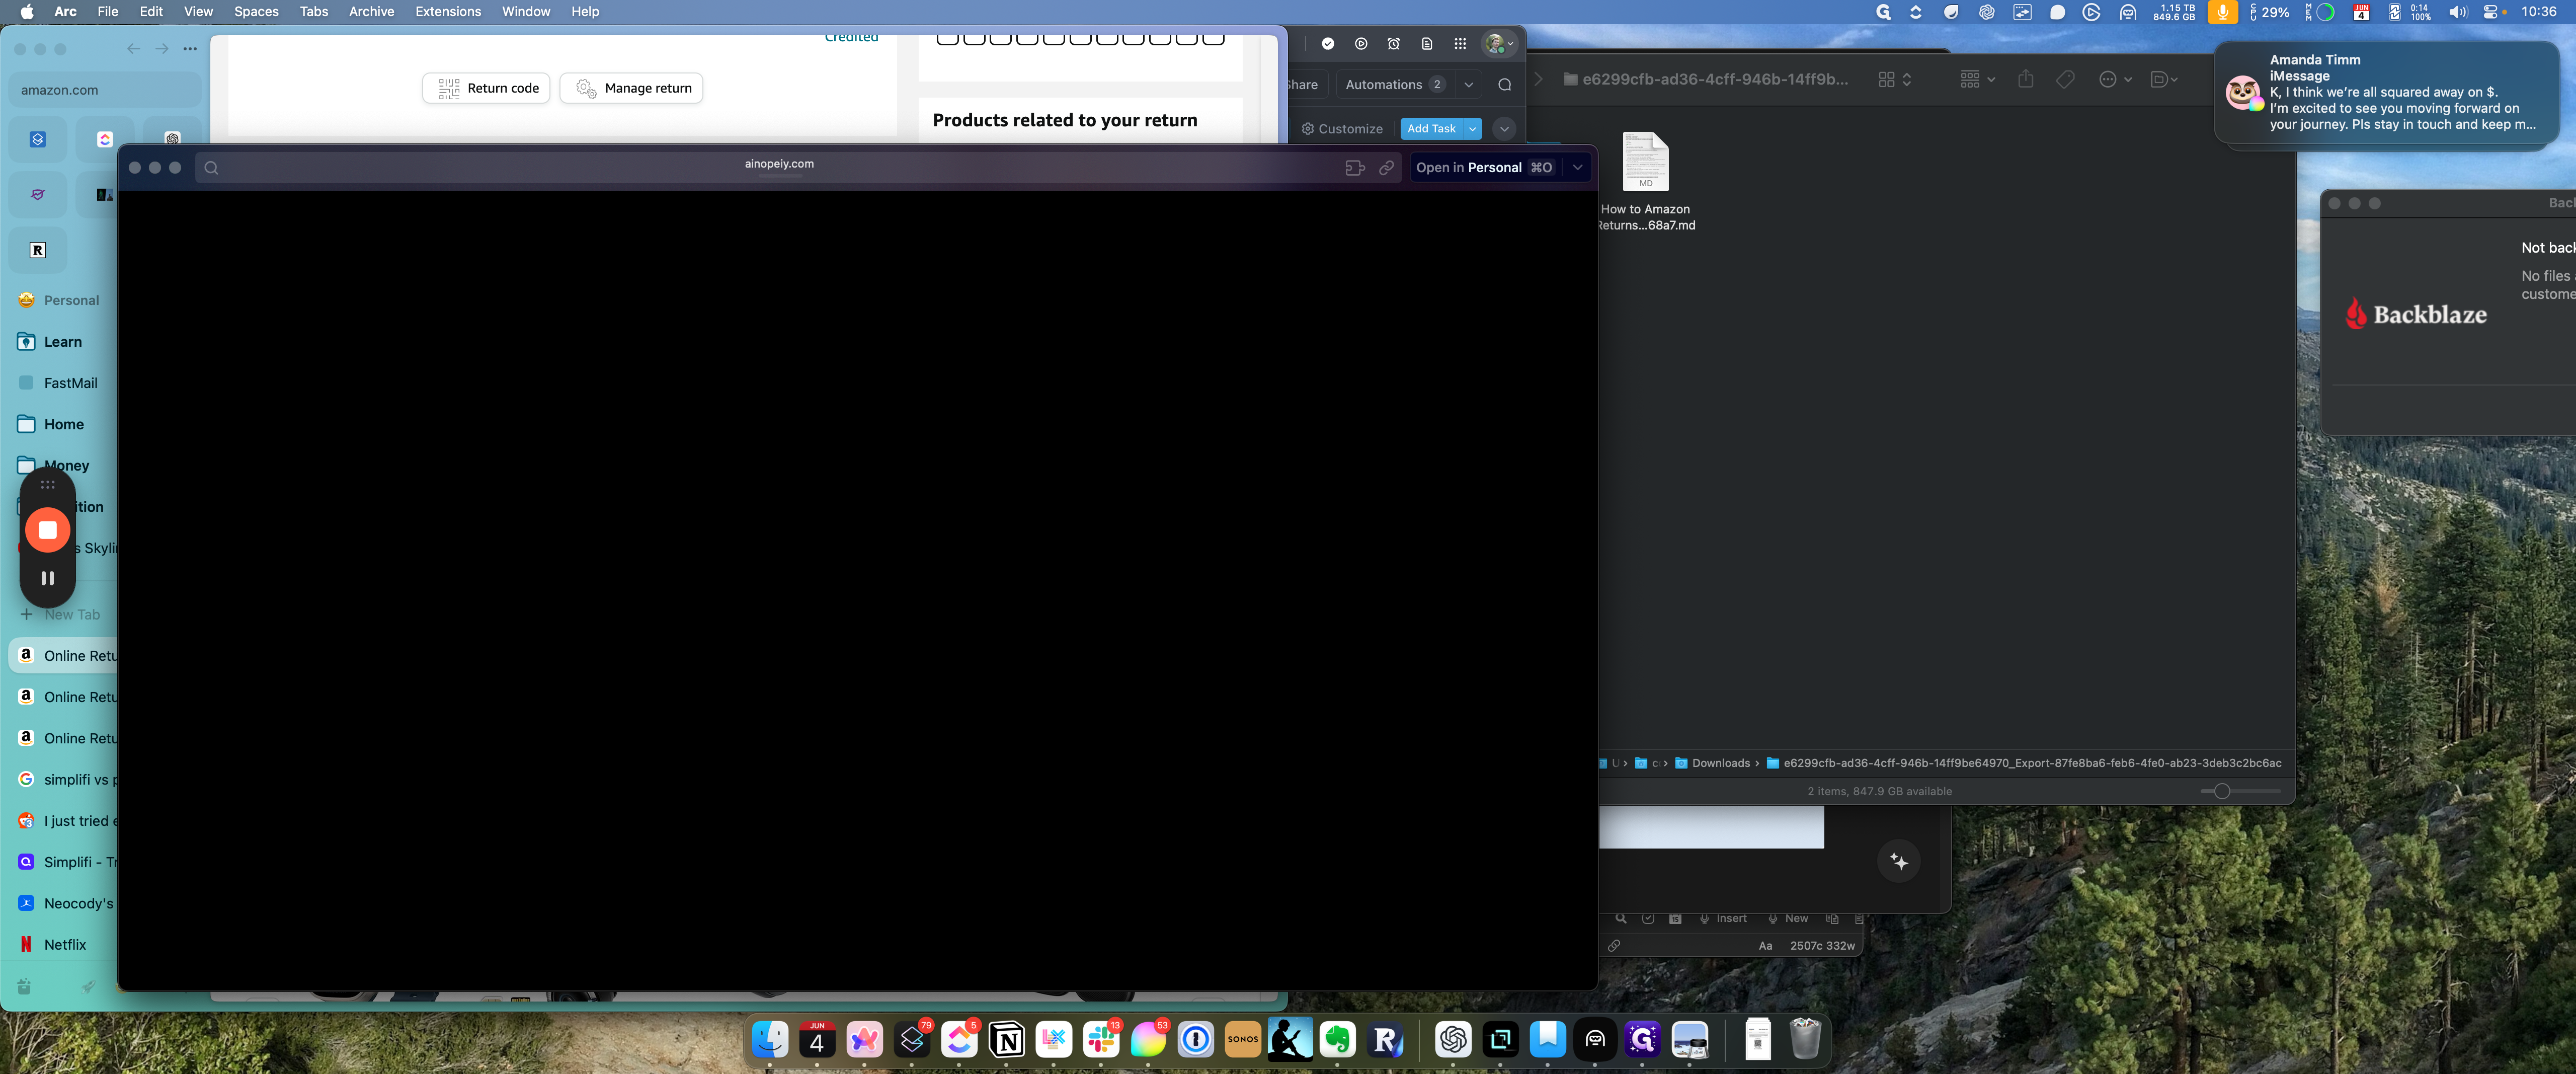Select the Neocody's tab in Arc sidebar
This screenshot has width=2576, height=1074.
62,904
